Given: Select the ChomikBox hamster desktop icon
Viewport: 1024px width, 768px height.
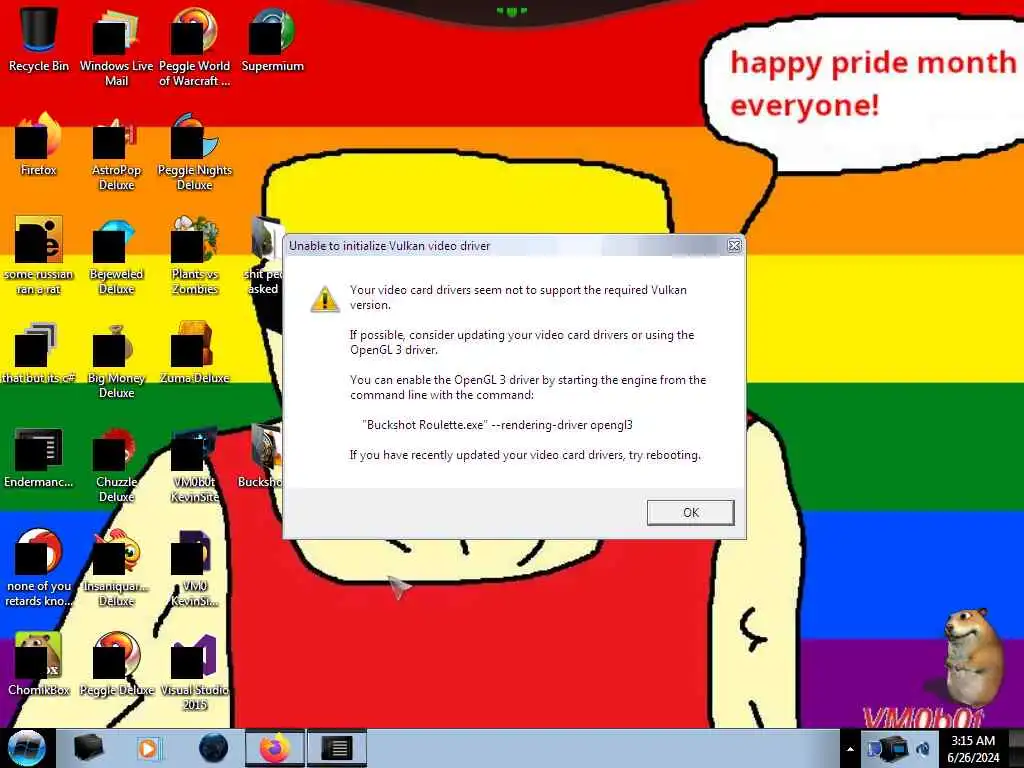Looking at the screenshot, I should [39, 664].
